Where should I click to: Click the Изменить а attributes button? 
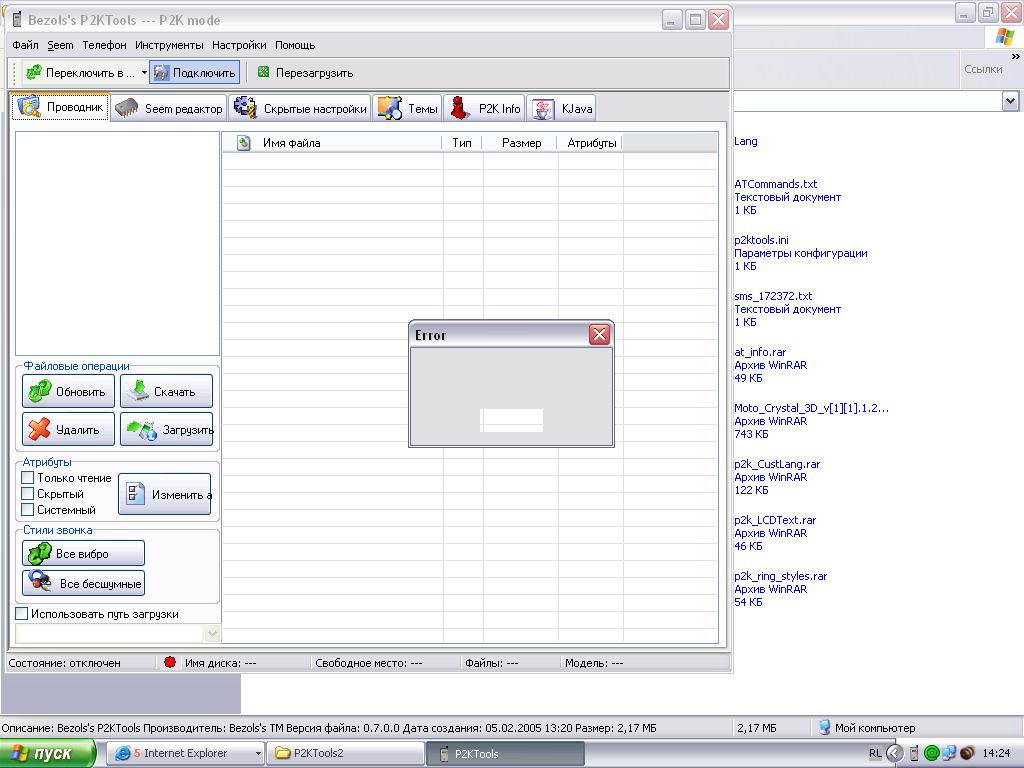[165, 494]
